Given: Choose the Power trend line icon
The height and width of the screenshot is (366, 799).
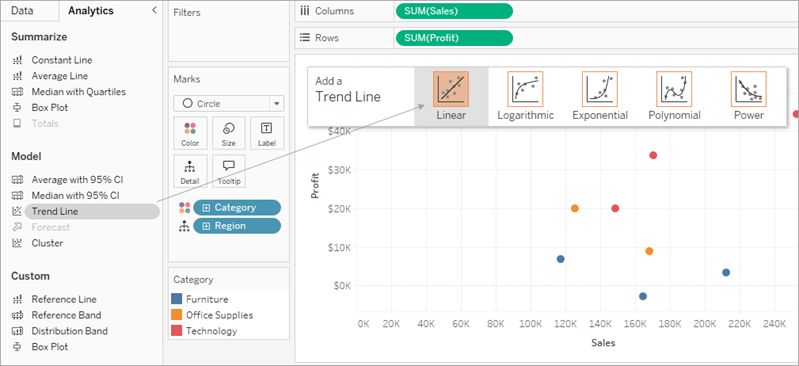Looking at the screenshot, I should [748, 89].
